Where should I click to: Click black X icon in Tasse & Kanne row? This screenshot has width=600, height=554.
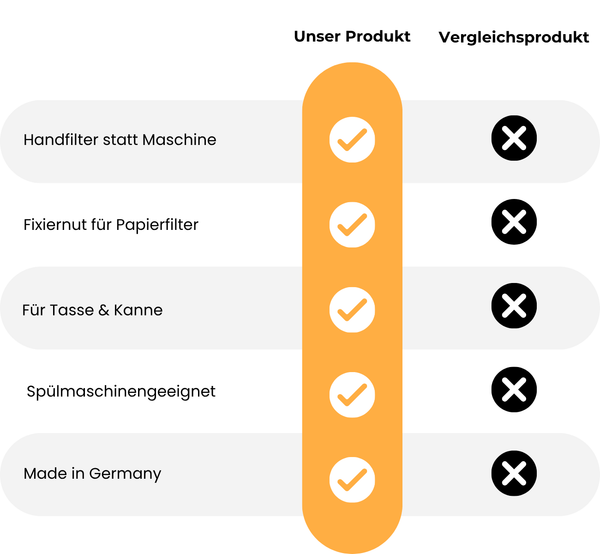[x=514, y=305]
